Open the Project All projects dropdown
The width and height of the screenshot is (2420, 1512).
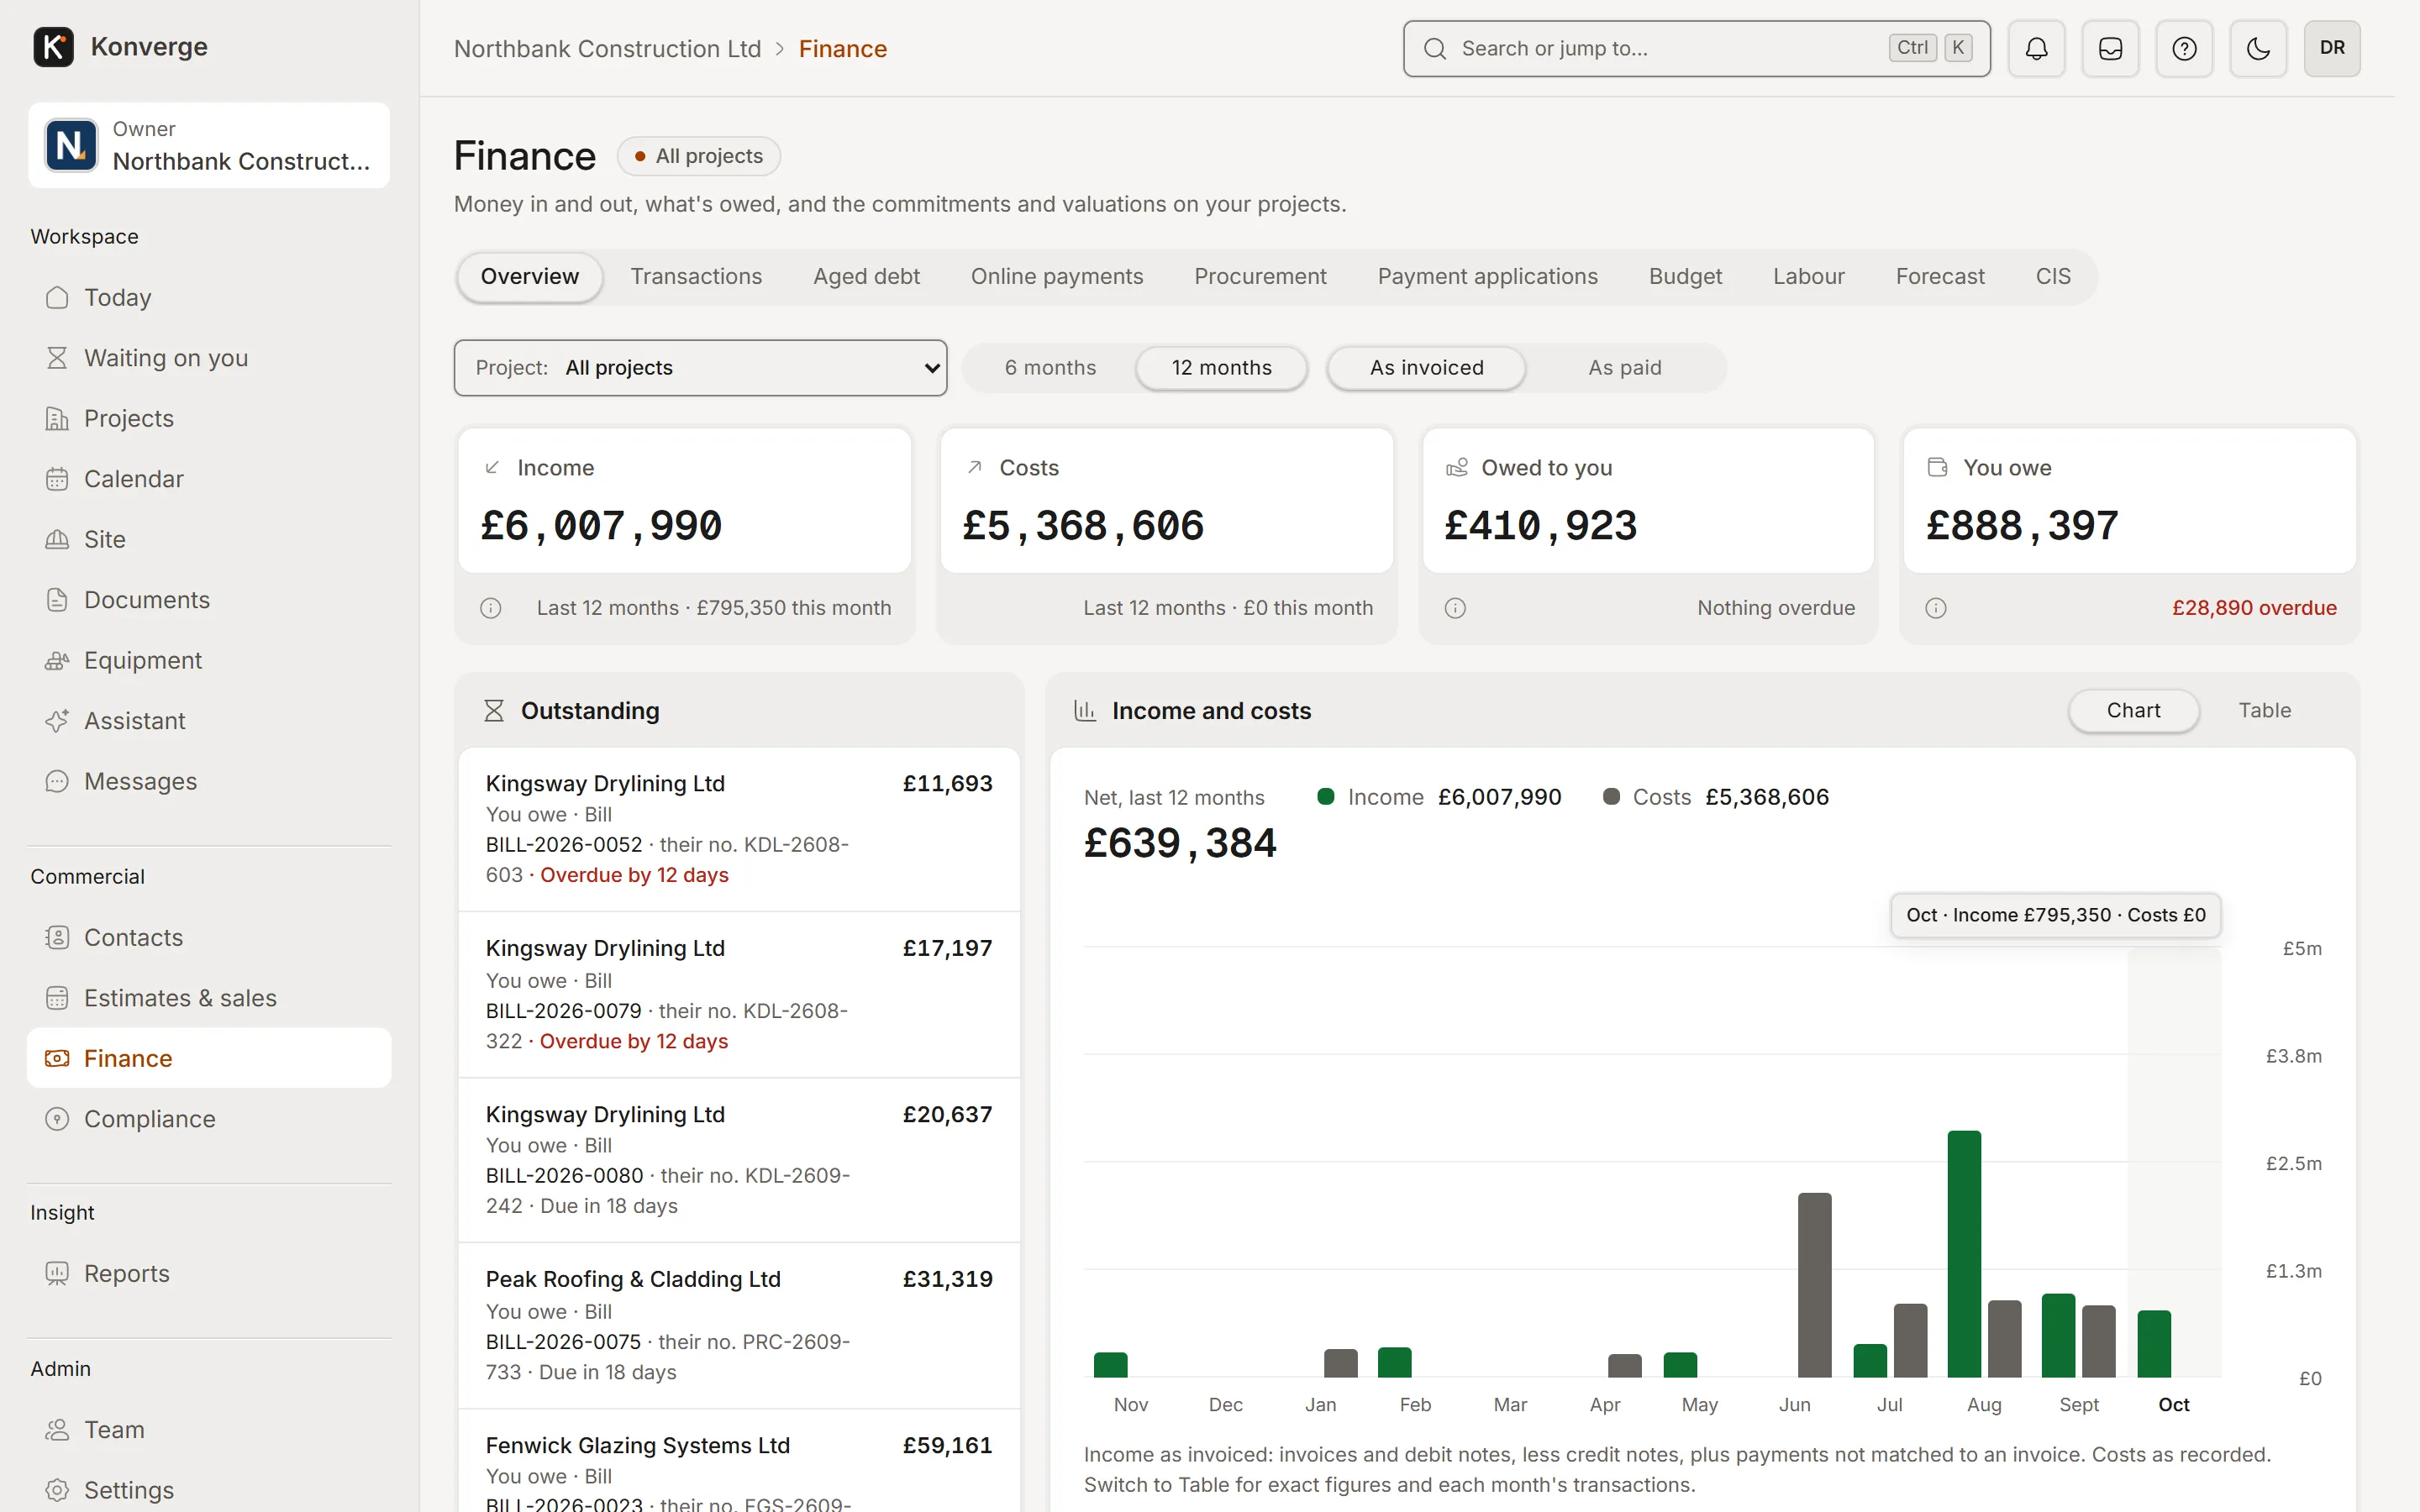(700, 368)
